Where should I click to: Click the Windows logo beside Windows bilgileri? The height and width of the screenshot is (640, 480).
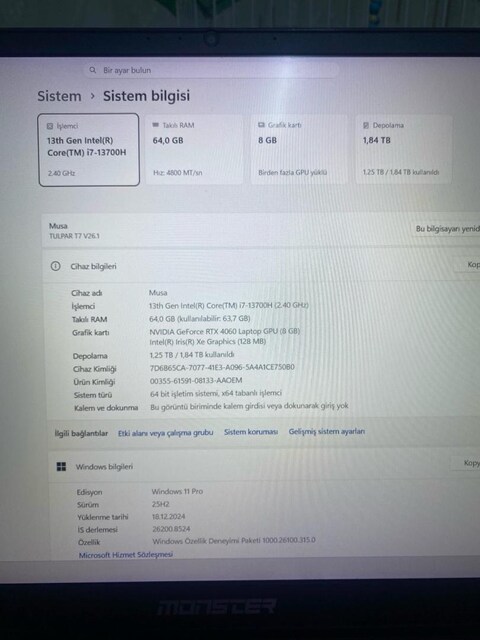pyautogui.click(x=61, y=467)
